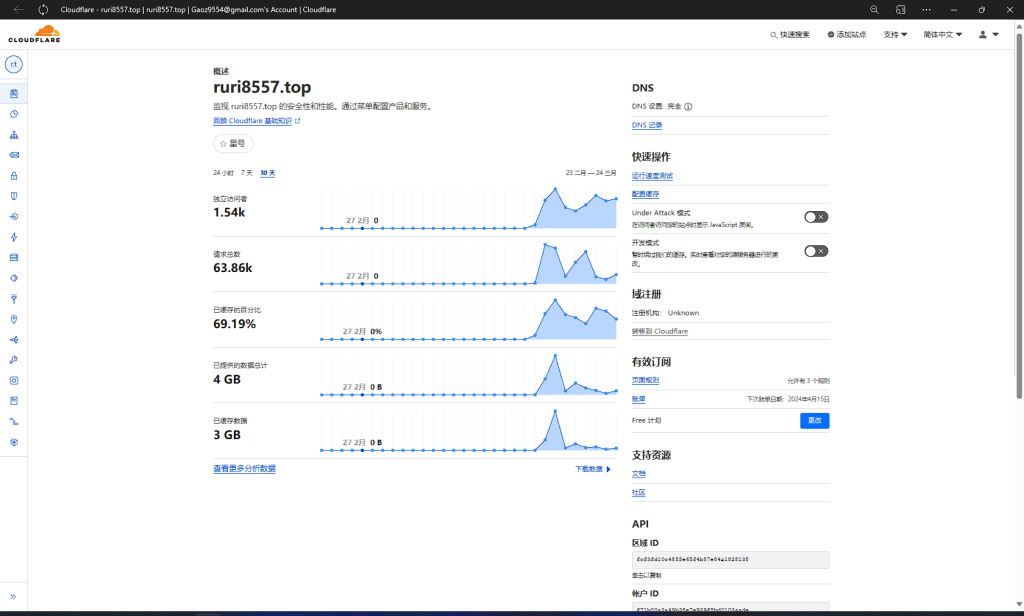Image resolution: width=1024 pixels, height=616 pixels.
Task: Open 回顾 Cloudflare 基础知识 link
Action: click(x=257, y=121)
